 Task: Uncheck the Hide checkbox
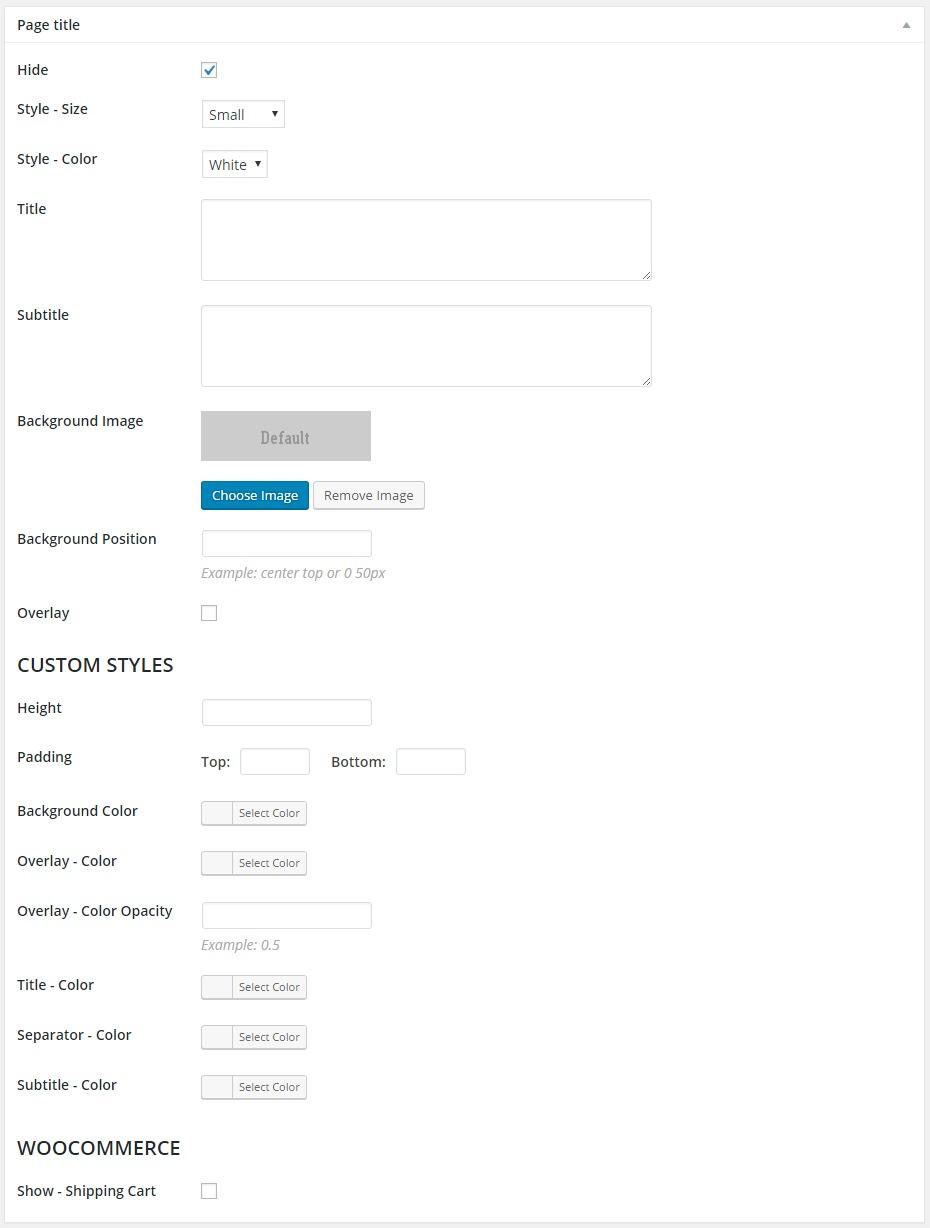pos(209,70)
